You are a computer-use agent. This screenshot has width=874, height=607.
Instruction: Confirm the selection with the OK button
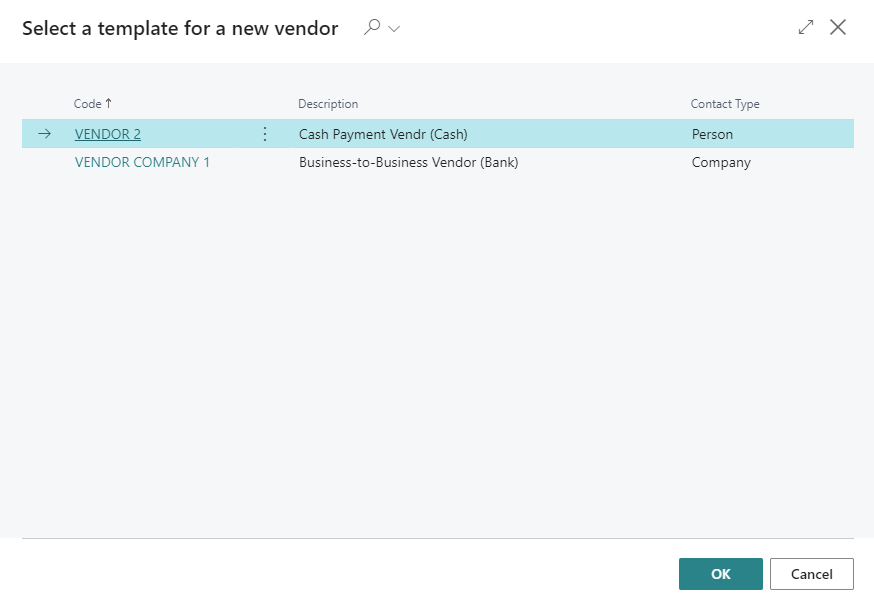click(x=720, y=574)
